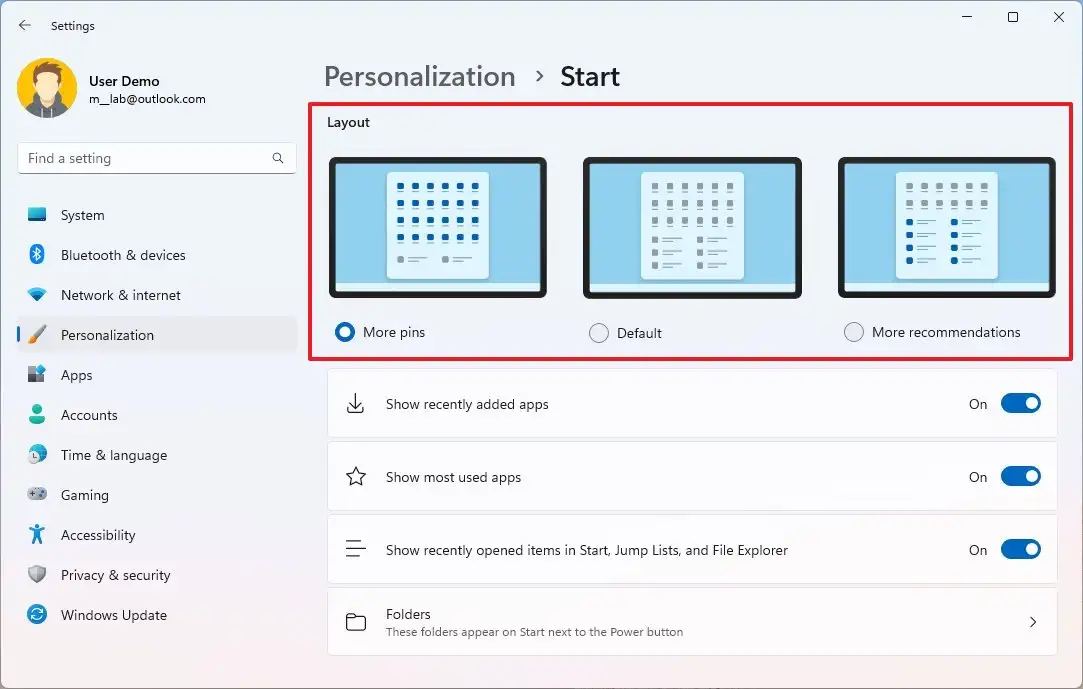Open the Apps icon in sidebar
The height and width of the screenshot is (689, 1083).
click(37, 375)
